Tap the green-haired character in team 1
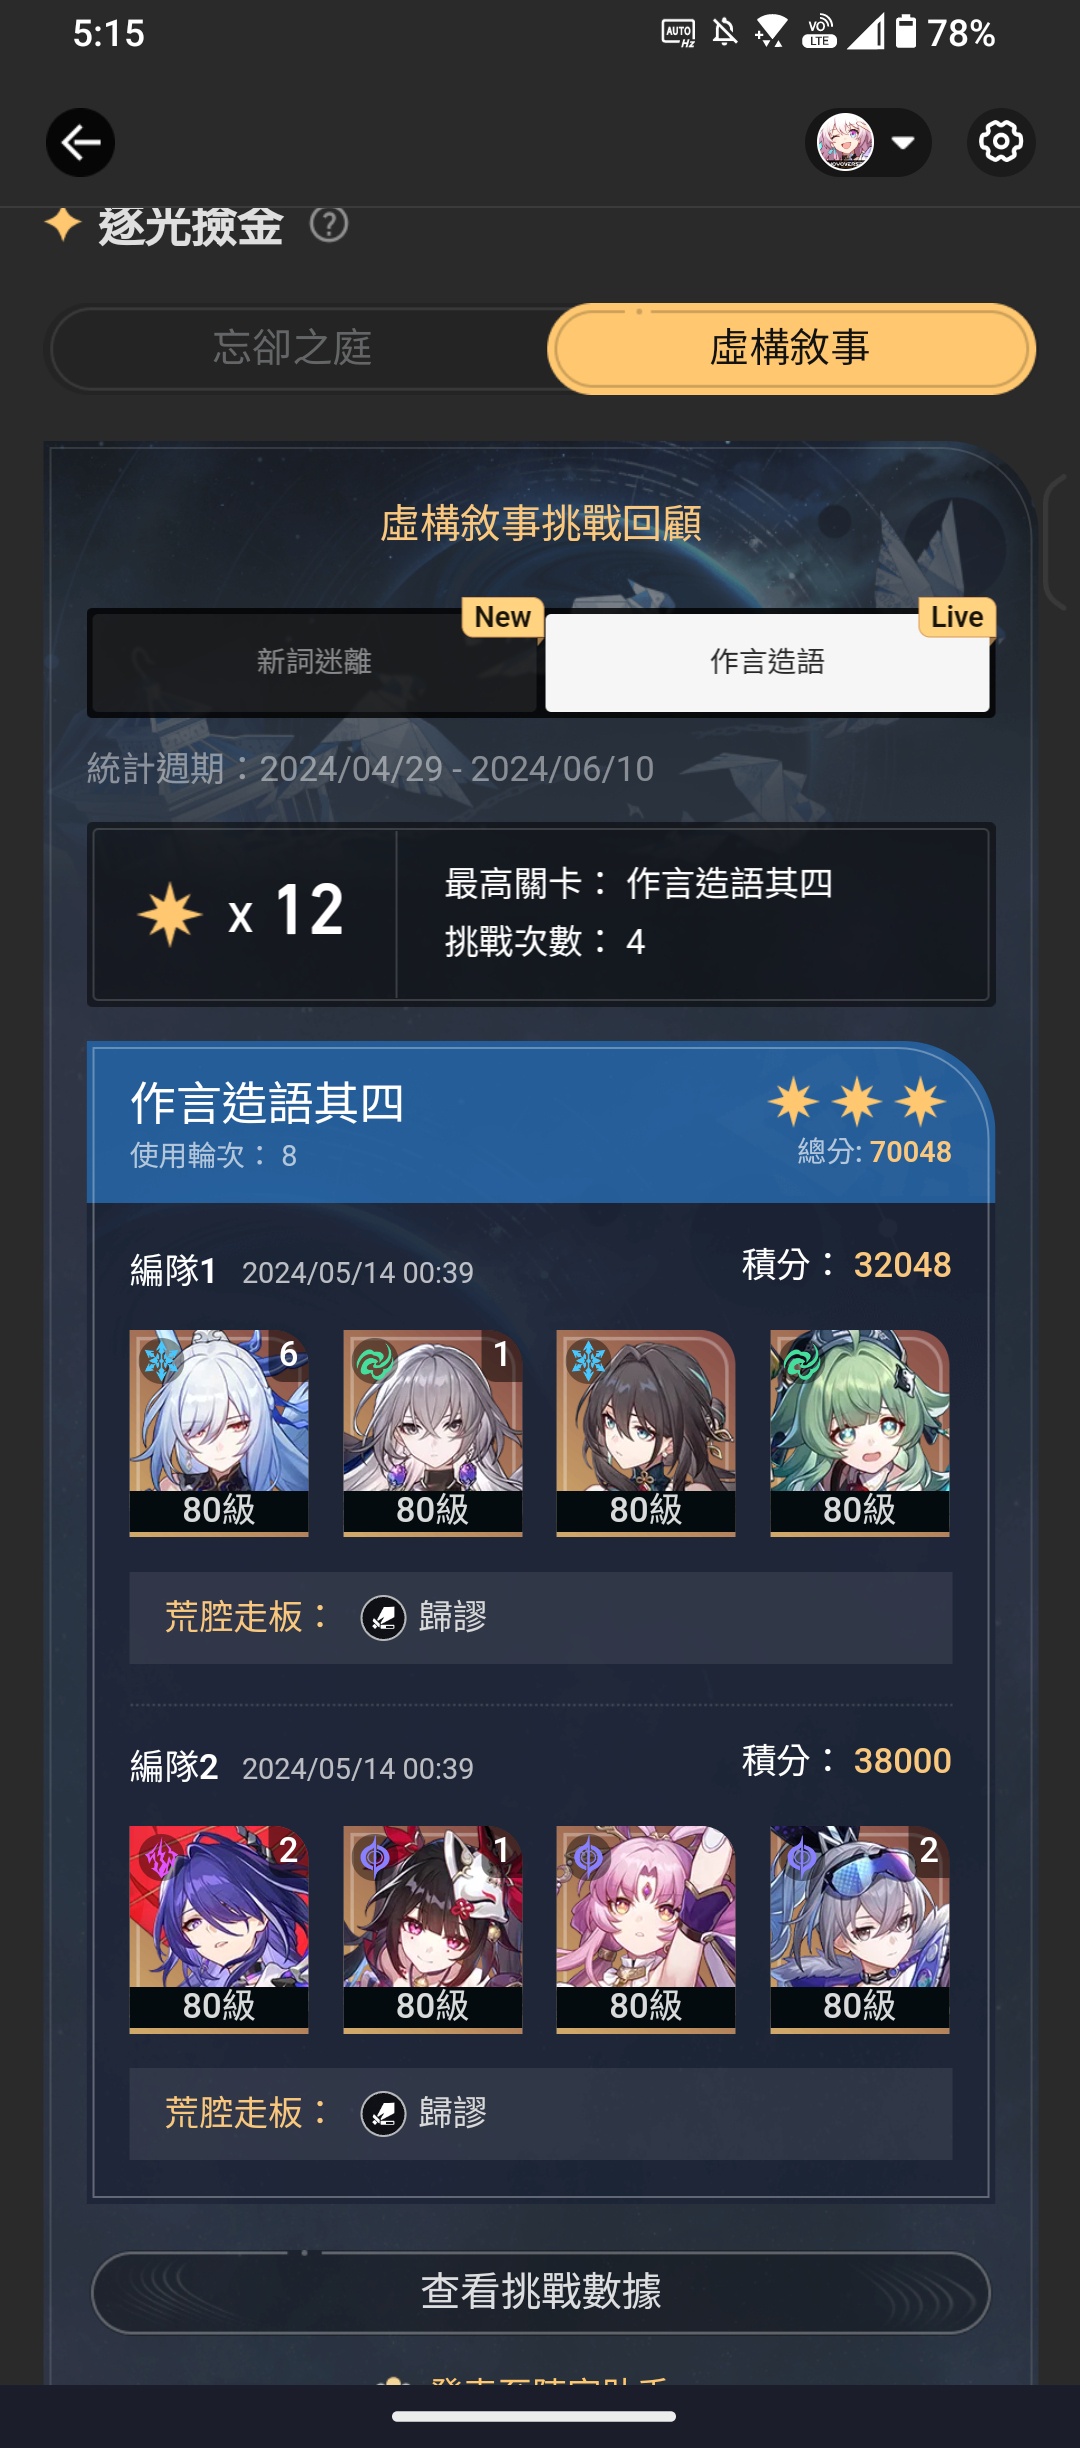Image resolution: width=1080 pixels, height=2448 pixels. (x=860, y=1432)
